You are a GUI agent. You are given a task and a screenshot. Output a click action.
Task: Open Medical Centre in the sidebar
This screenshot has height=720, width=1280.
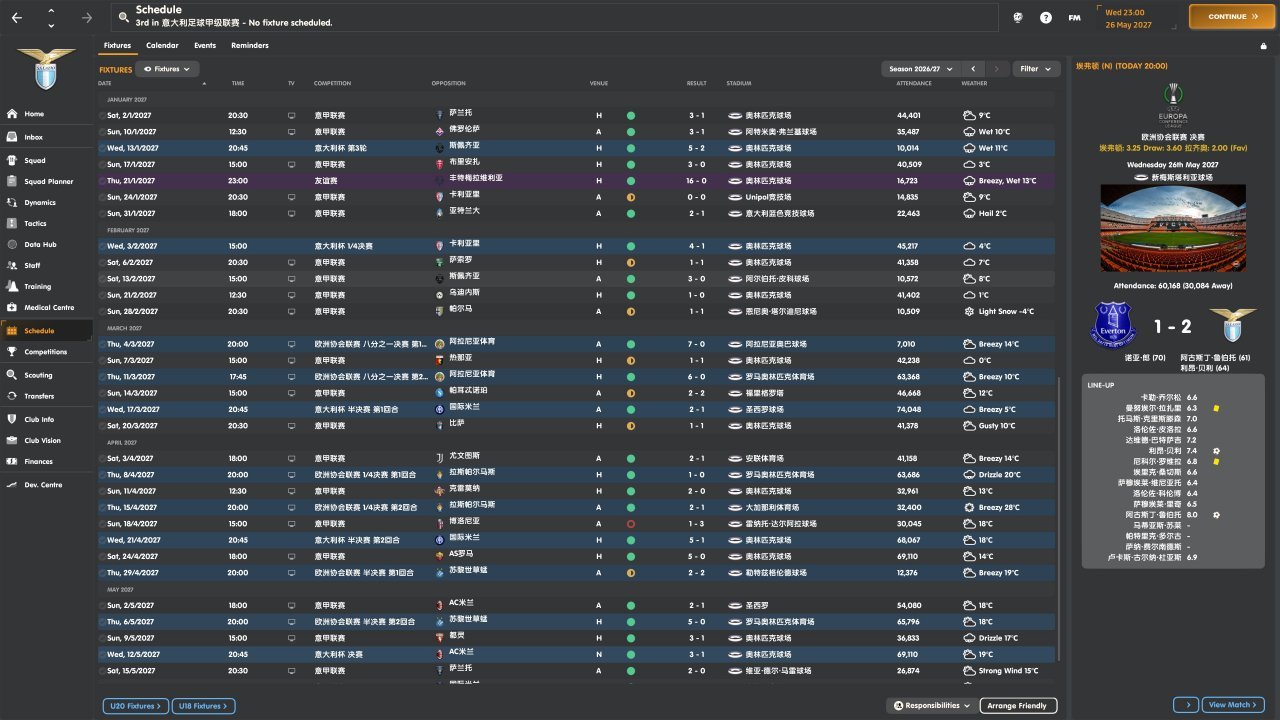[x=48, y=307]
